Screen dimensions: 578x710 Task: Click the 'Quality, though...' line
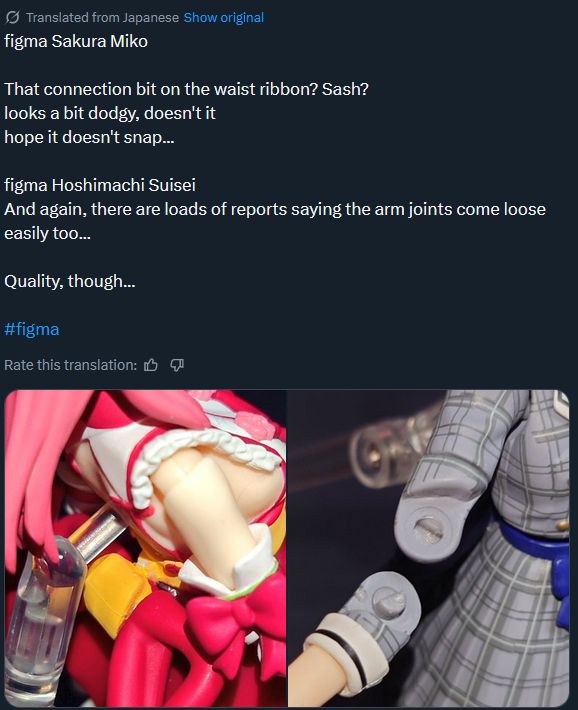[x=70, y=281]
